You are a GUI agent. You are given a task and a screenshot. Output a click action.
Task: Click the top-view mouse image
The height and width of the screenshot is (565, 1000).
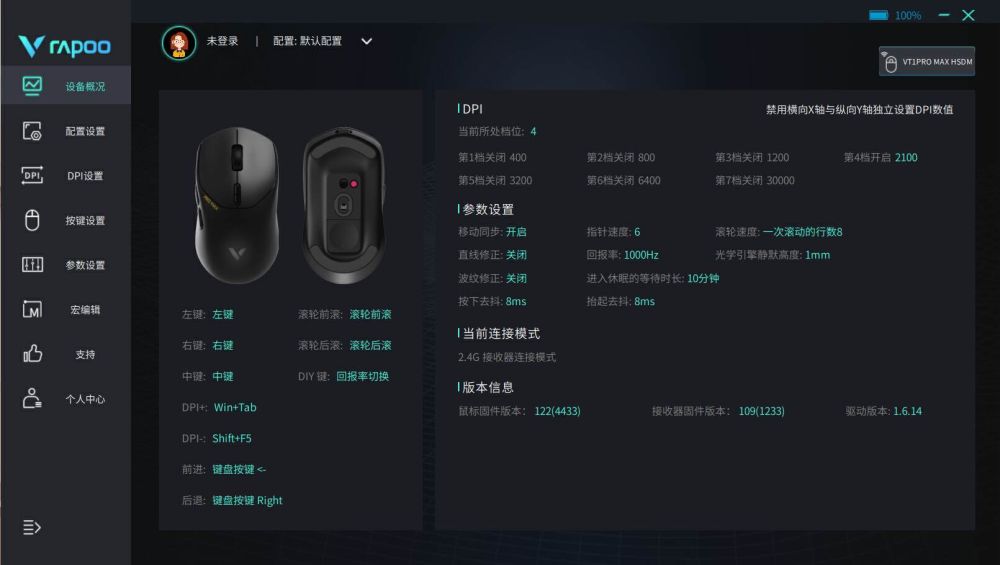click(x=237, y=205)
